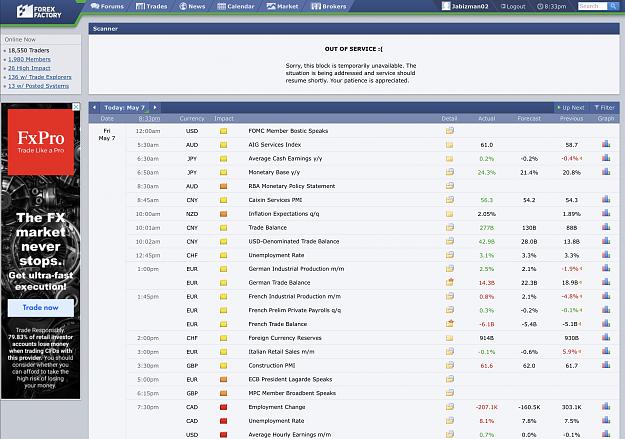This screenshot has width=625, height=439.
Task: Show graph for AIG Services Index
Action: click(606, 144)
